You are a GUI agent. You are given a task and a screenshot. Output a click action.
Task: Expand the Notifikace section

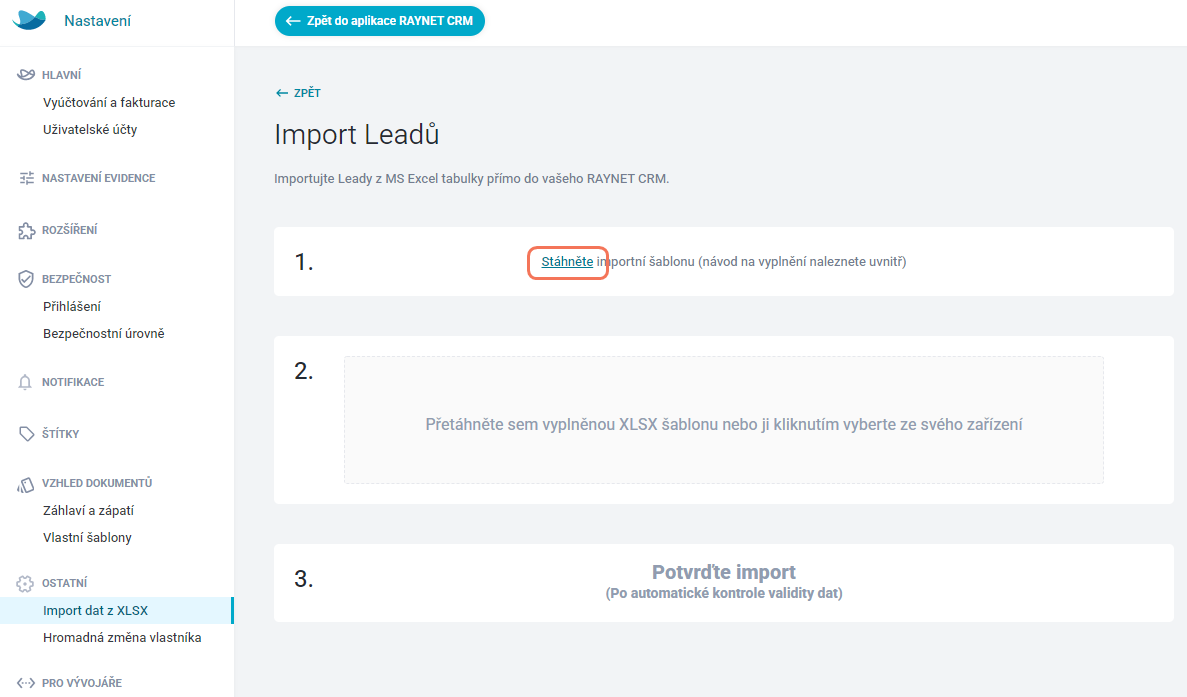pos(73,382)
